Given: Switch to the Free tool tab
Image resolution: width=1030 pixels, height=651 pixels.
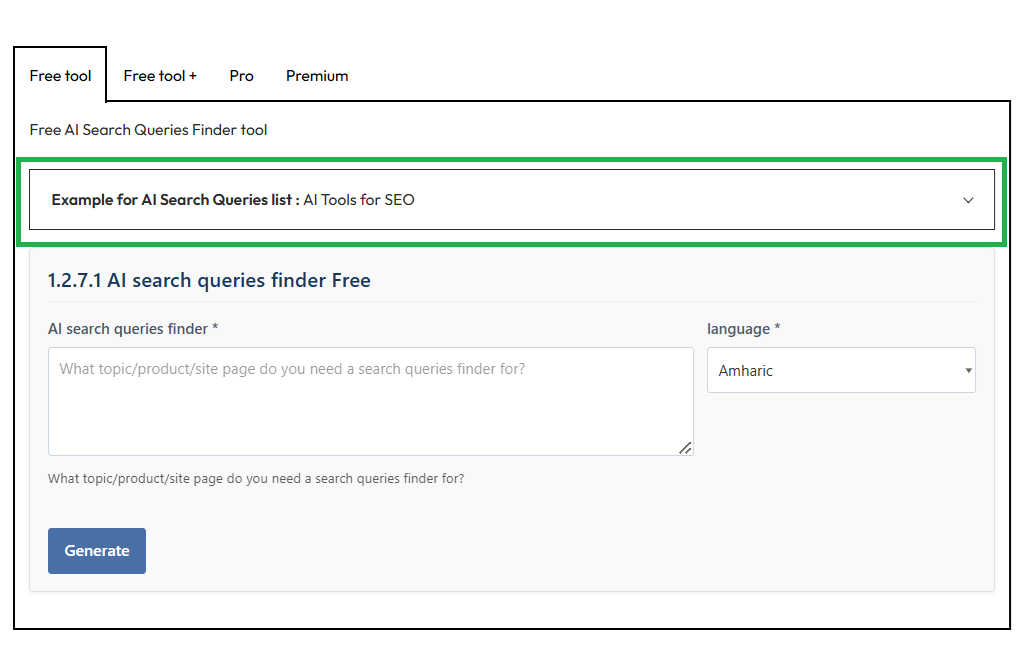Looking at the screenshot, I should click(60, 76).
